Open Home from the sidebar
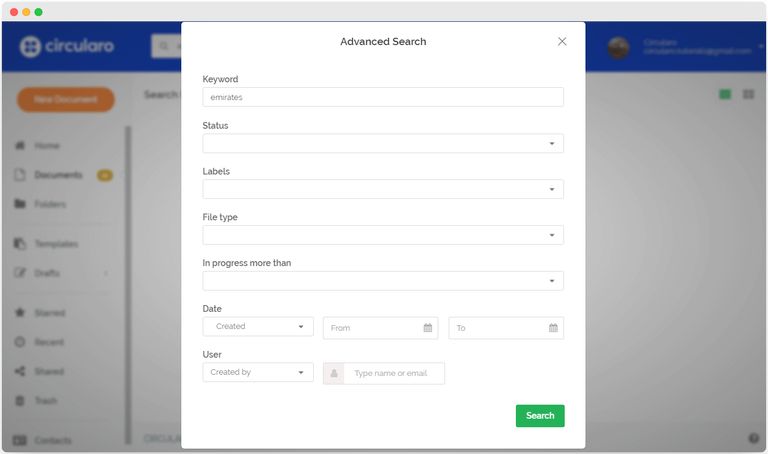This screenshot has height=454, width=768. 47,146
